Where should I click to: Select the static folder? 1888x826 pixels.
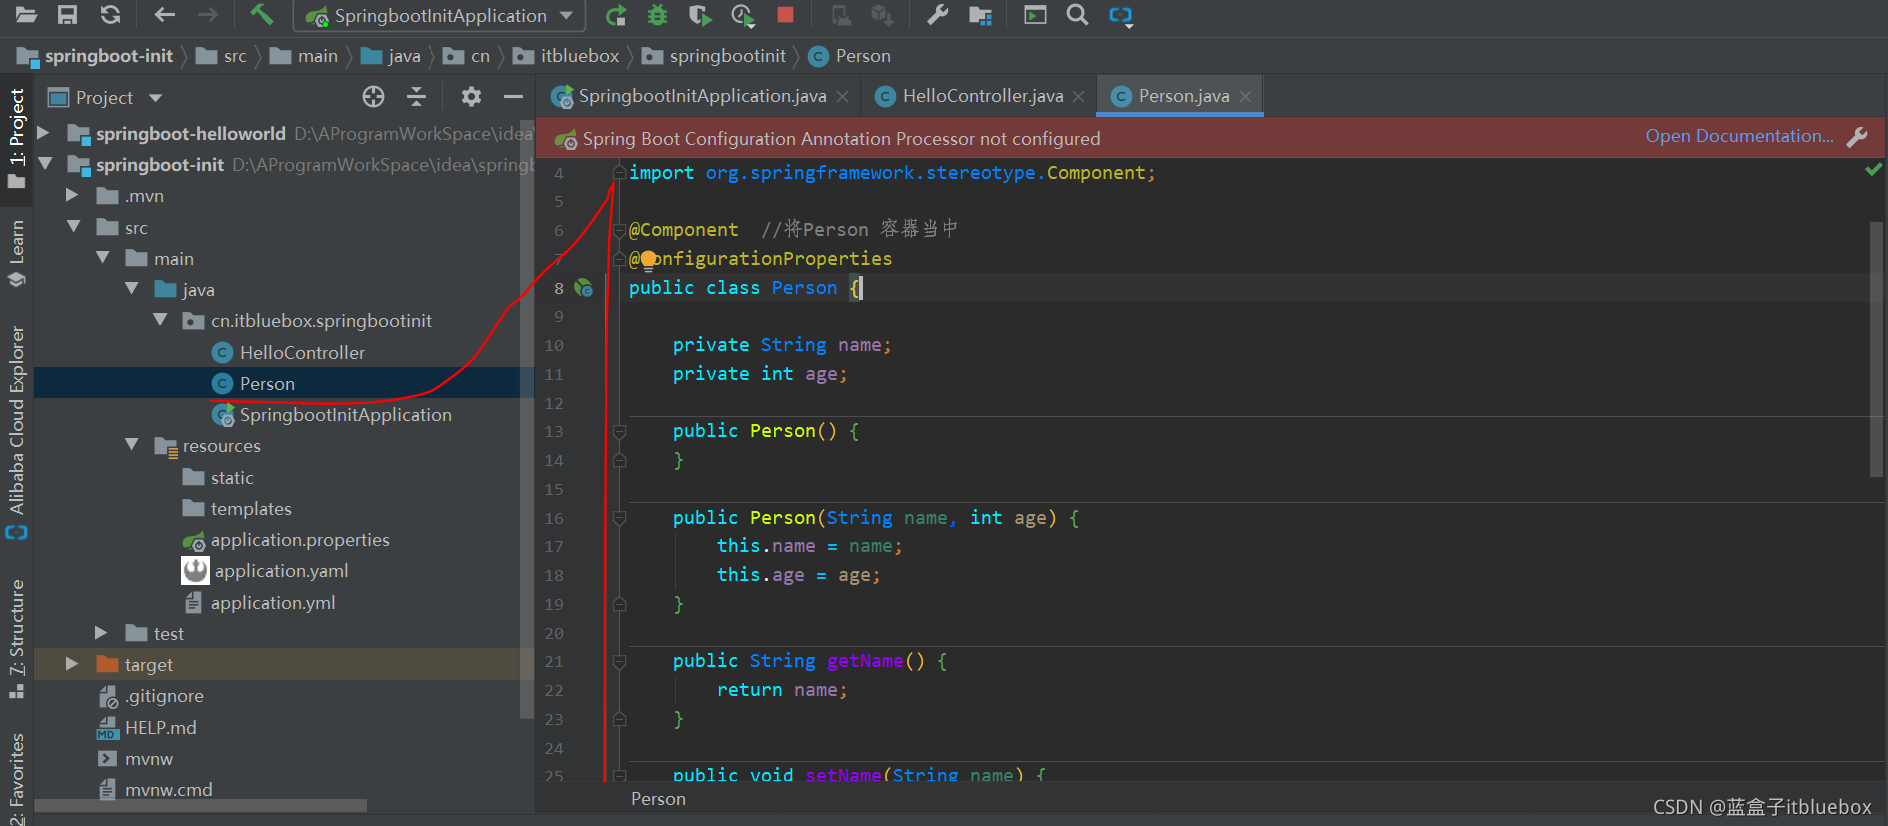[232, 478]
